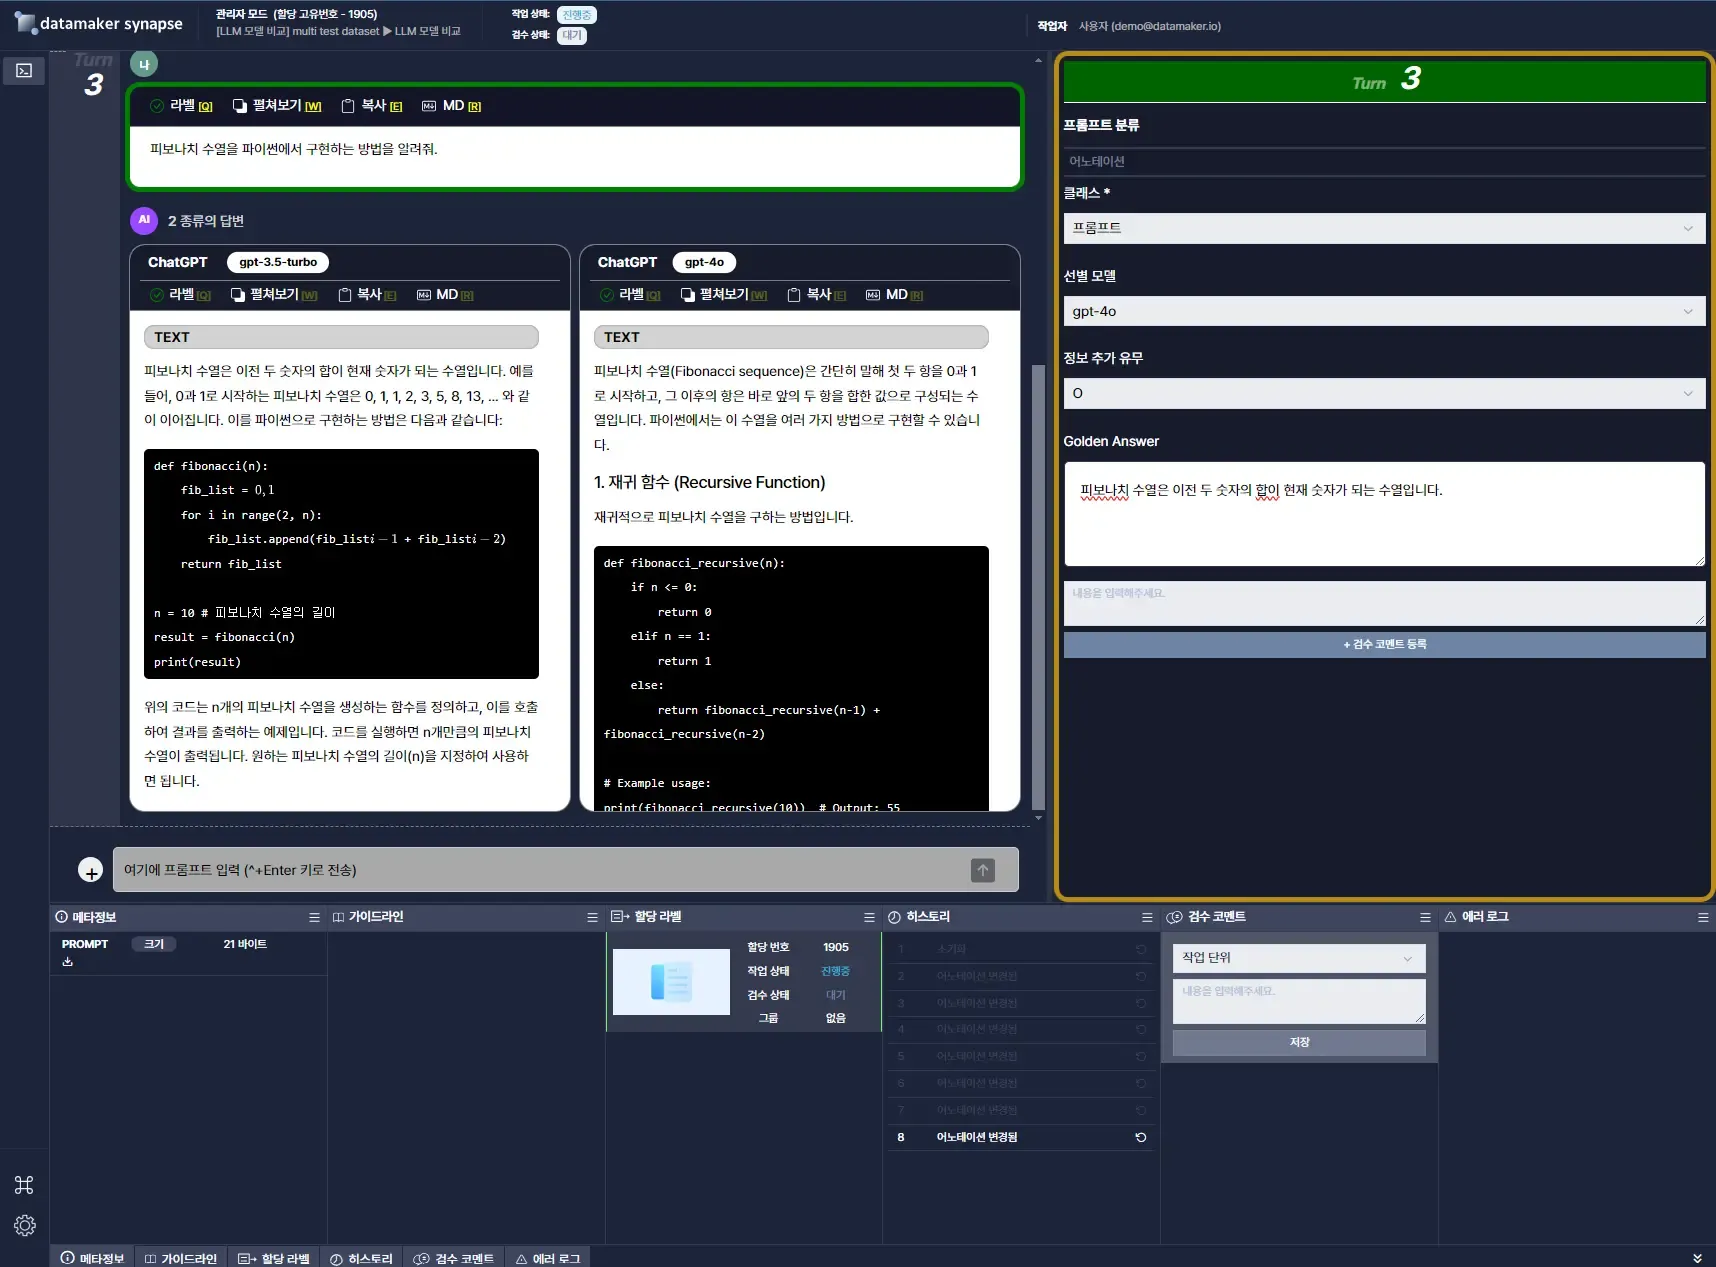1716x1267 pixels.
Task: Toggle MD view for gpt-4o answer
Action: pyautogui.click(x=894, y=295)
